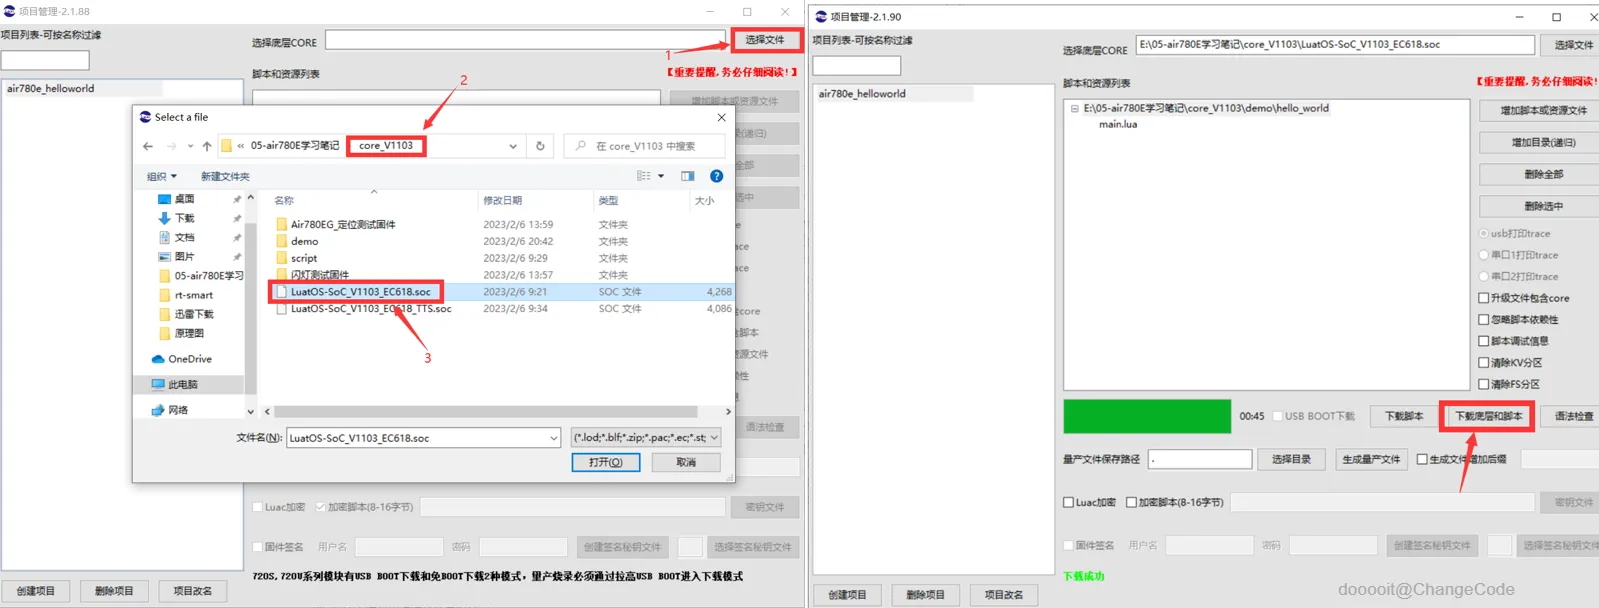This screenshot has height=608, width=1599.
Task: Click the horizontal scrollbar in the file list
Action: click(x=486, y=411)
